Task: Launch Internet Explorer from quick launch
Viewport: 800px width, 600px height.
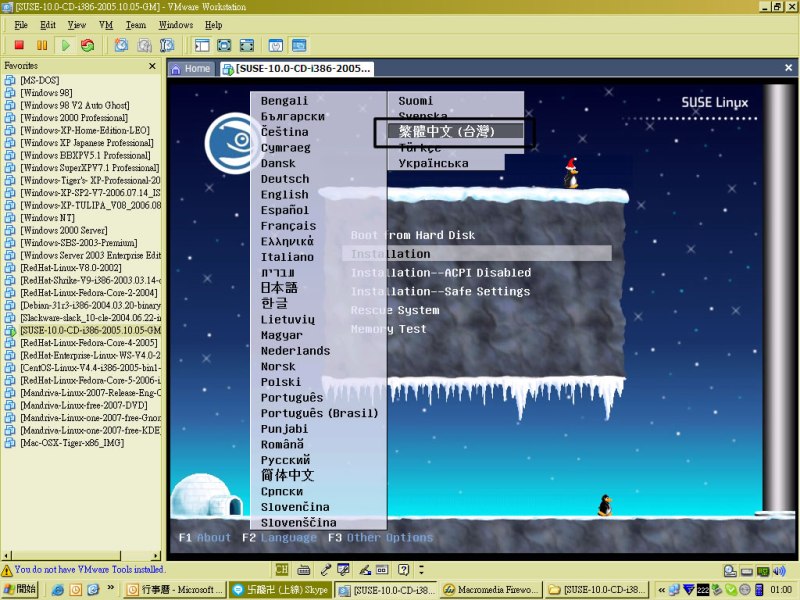Action: tap(58, 590)
